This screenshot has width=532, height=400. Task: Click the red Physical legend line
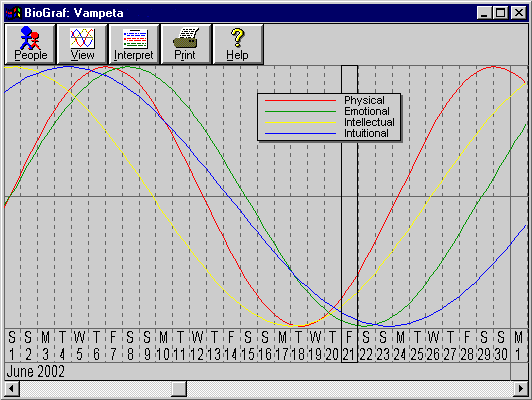pyautogui.click(x=300, y=100)
